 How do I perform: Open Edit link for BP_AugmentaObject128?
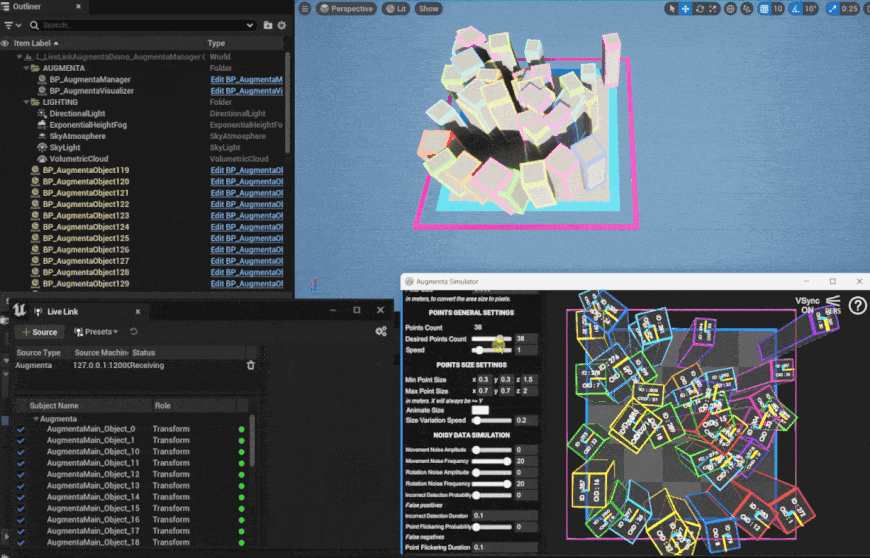pyautogui.click(x=246, y=272)
